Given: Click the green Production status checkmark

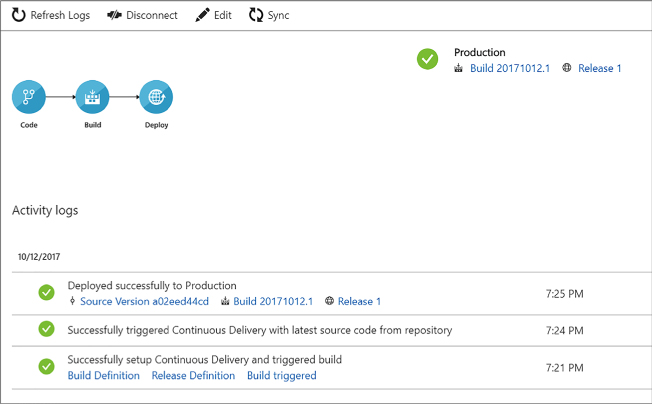Looking at the screenshot, I should pyautogui.click(x=427, y=59).
